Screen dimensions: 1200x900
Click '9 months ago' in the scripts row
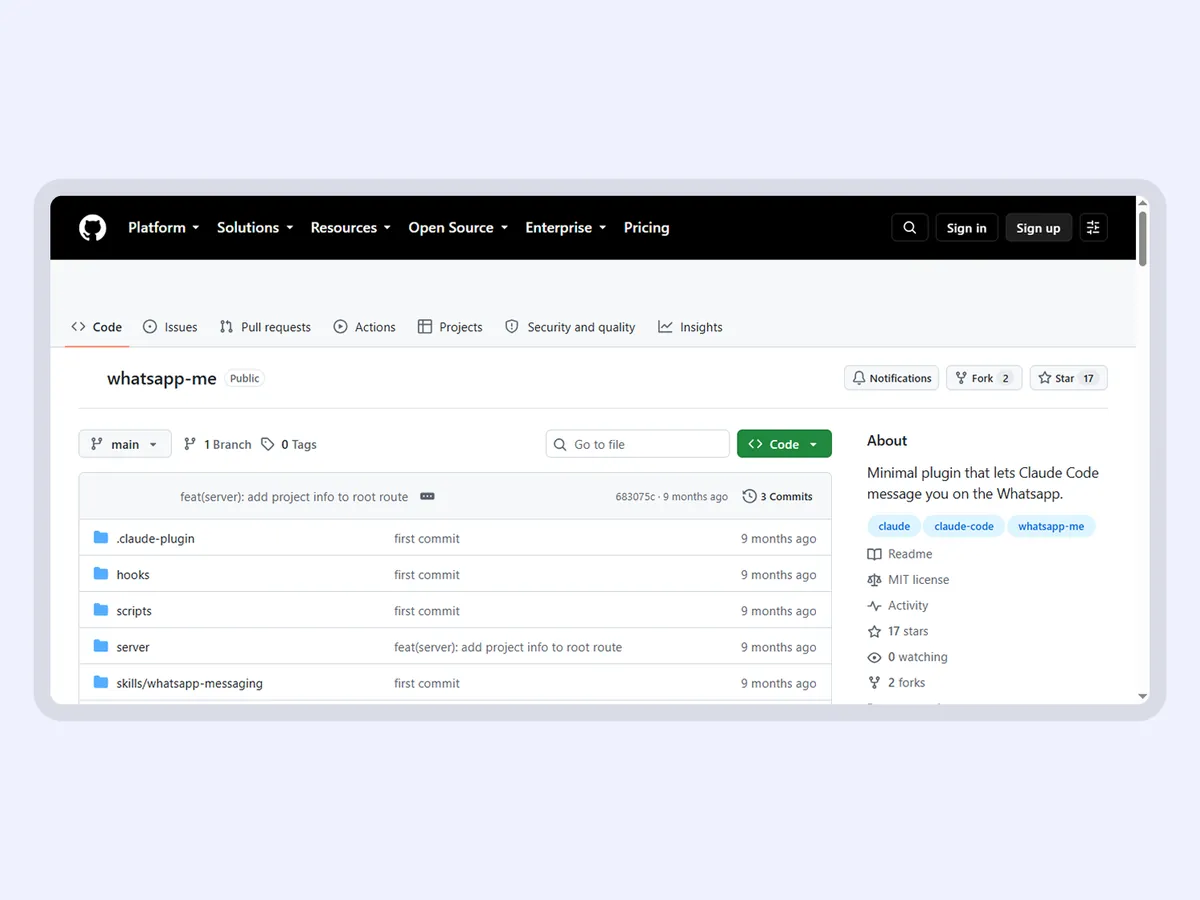click(x=778, y=611)
